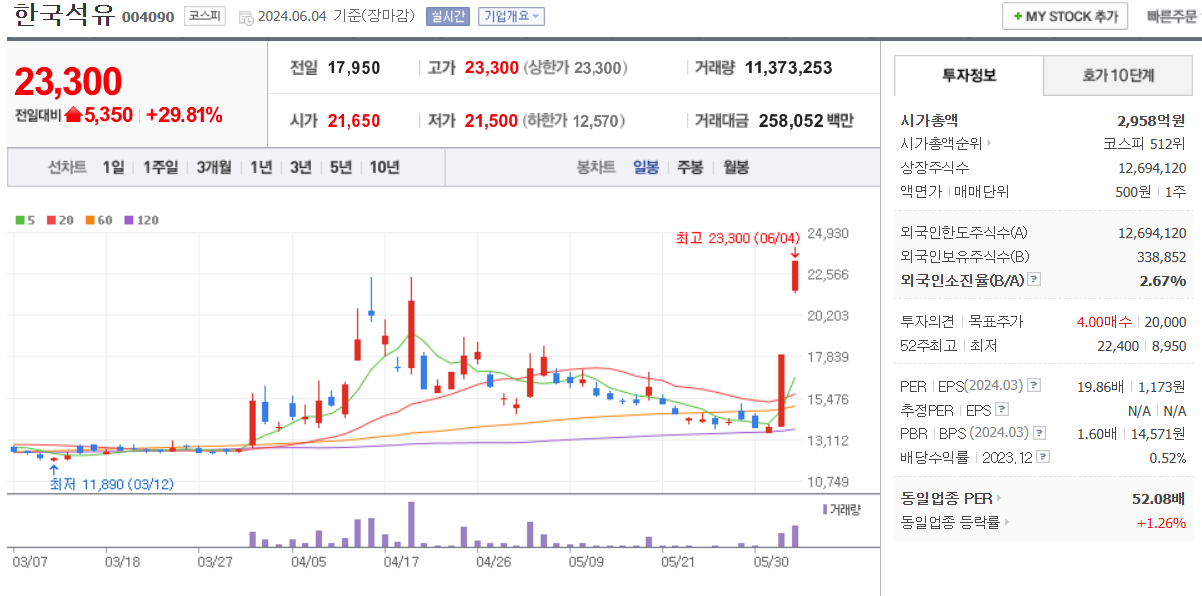Click the 외국인보유주식수 value 338,852
The image size is (1202, 596).
1160,257
